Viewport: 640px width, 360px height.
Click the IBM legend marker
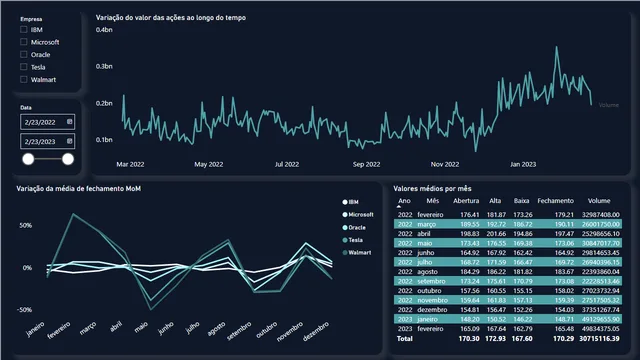(x=345, y=202)
